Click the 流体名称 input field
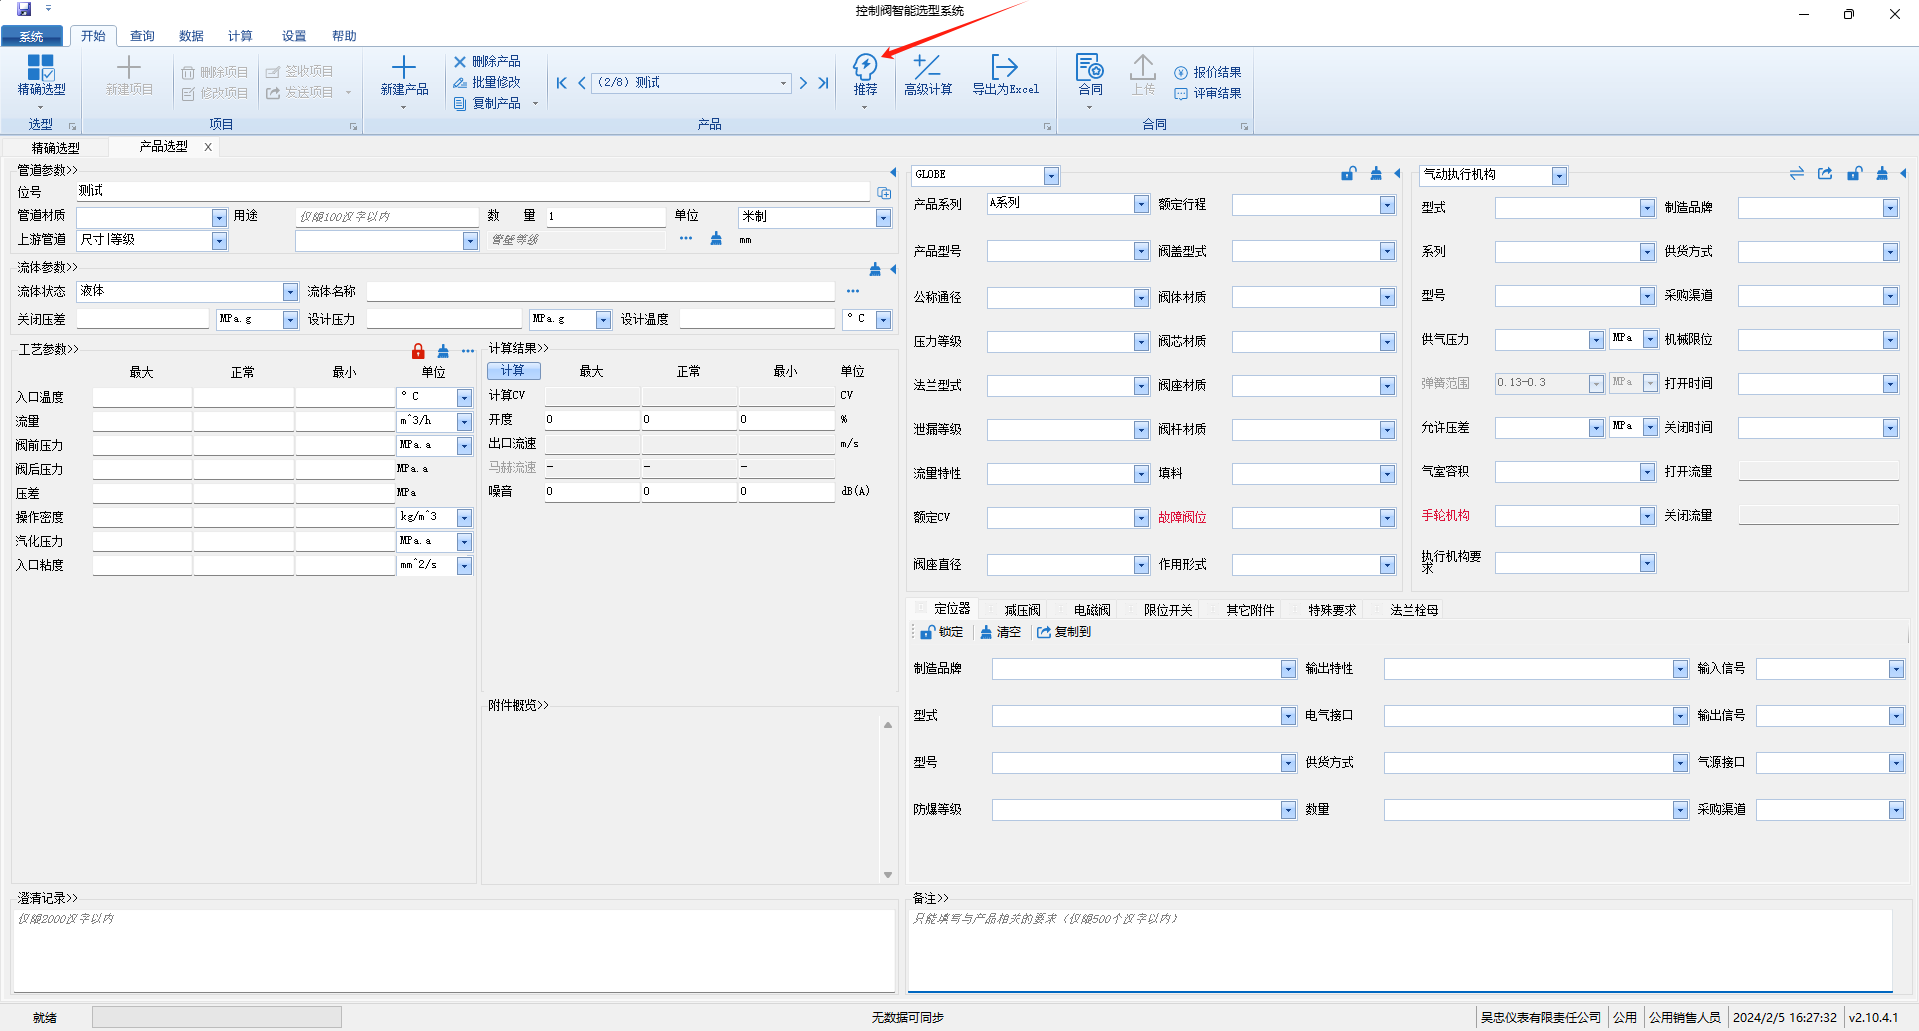 coord(600,292)
